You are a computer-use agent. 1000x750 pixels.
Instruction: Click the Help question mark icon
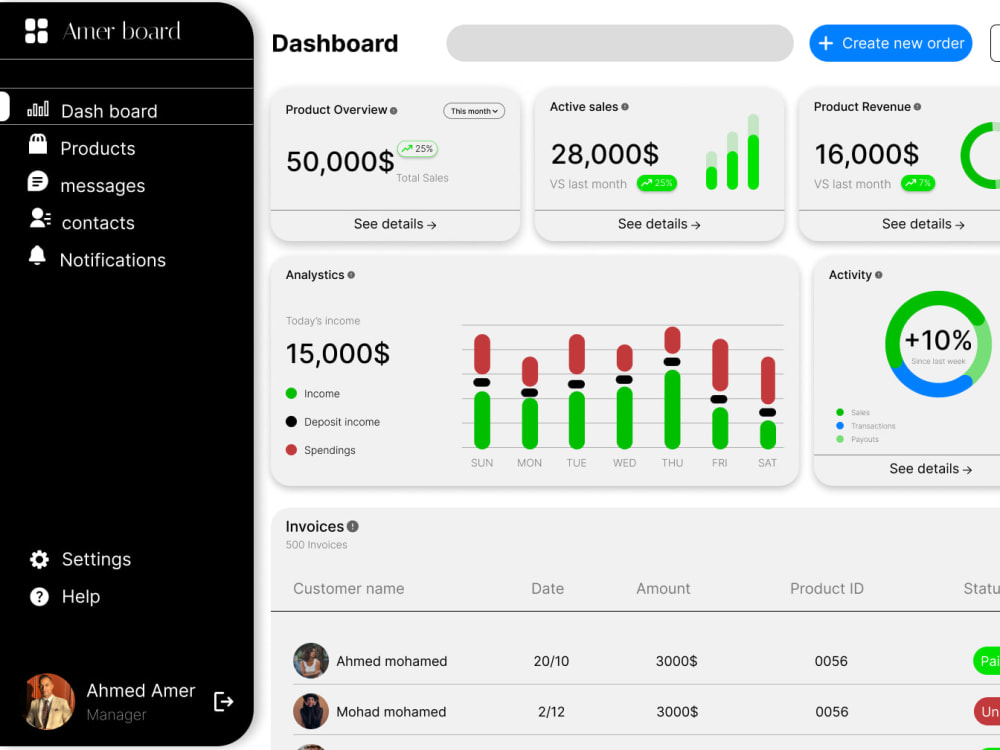(39, 596)
